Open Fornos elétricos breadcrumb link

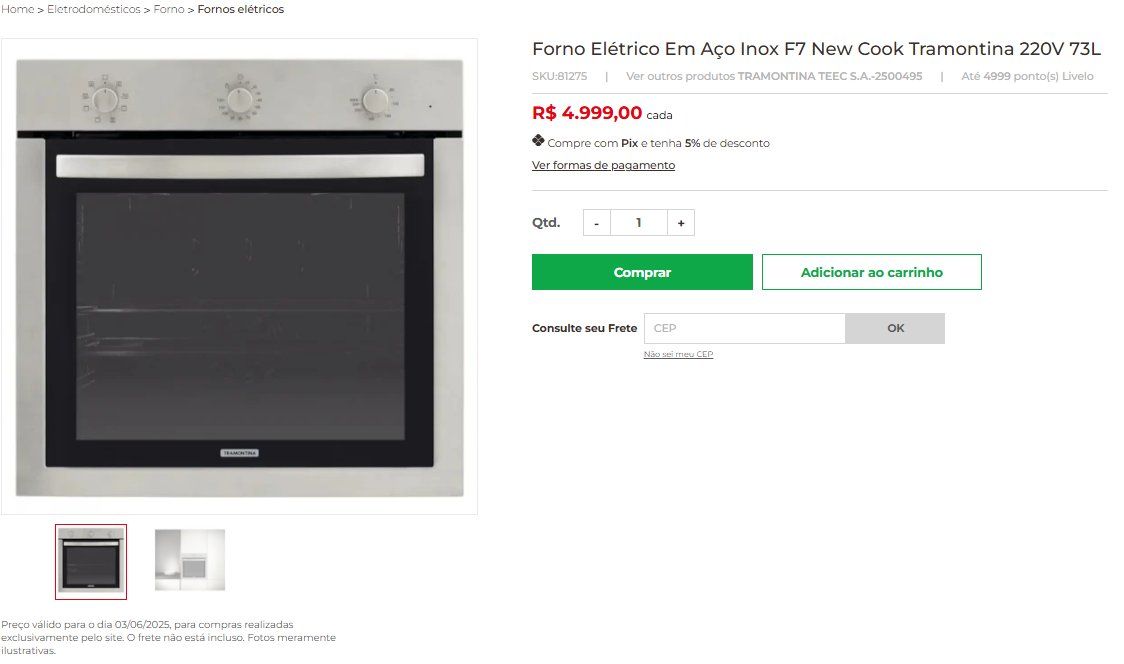241,9
